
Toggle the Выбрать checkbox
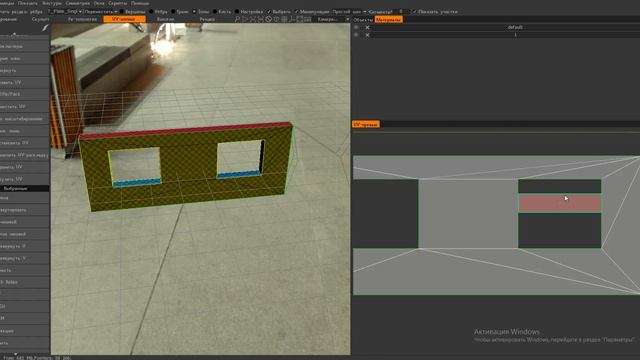[x=269, y=11]
